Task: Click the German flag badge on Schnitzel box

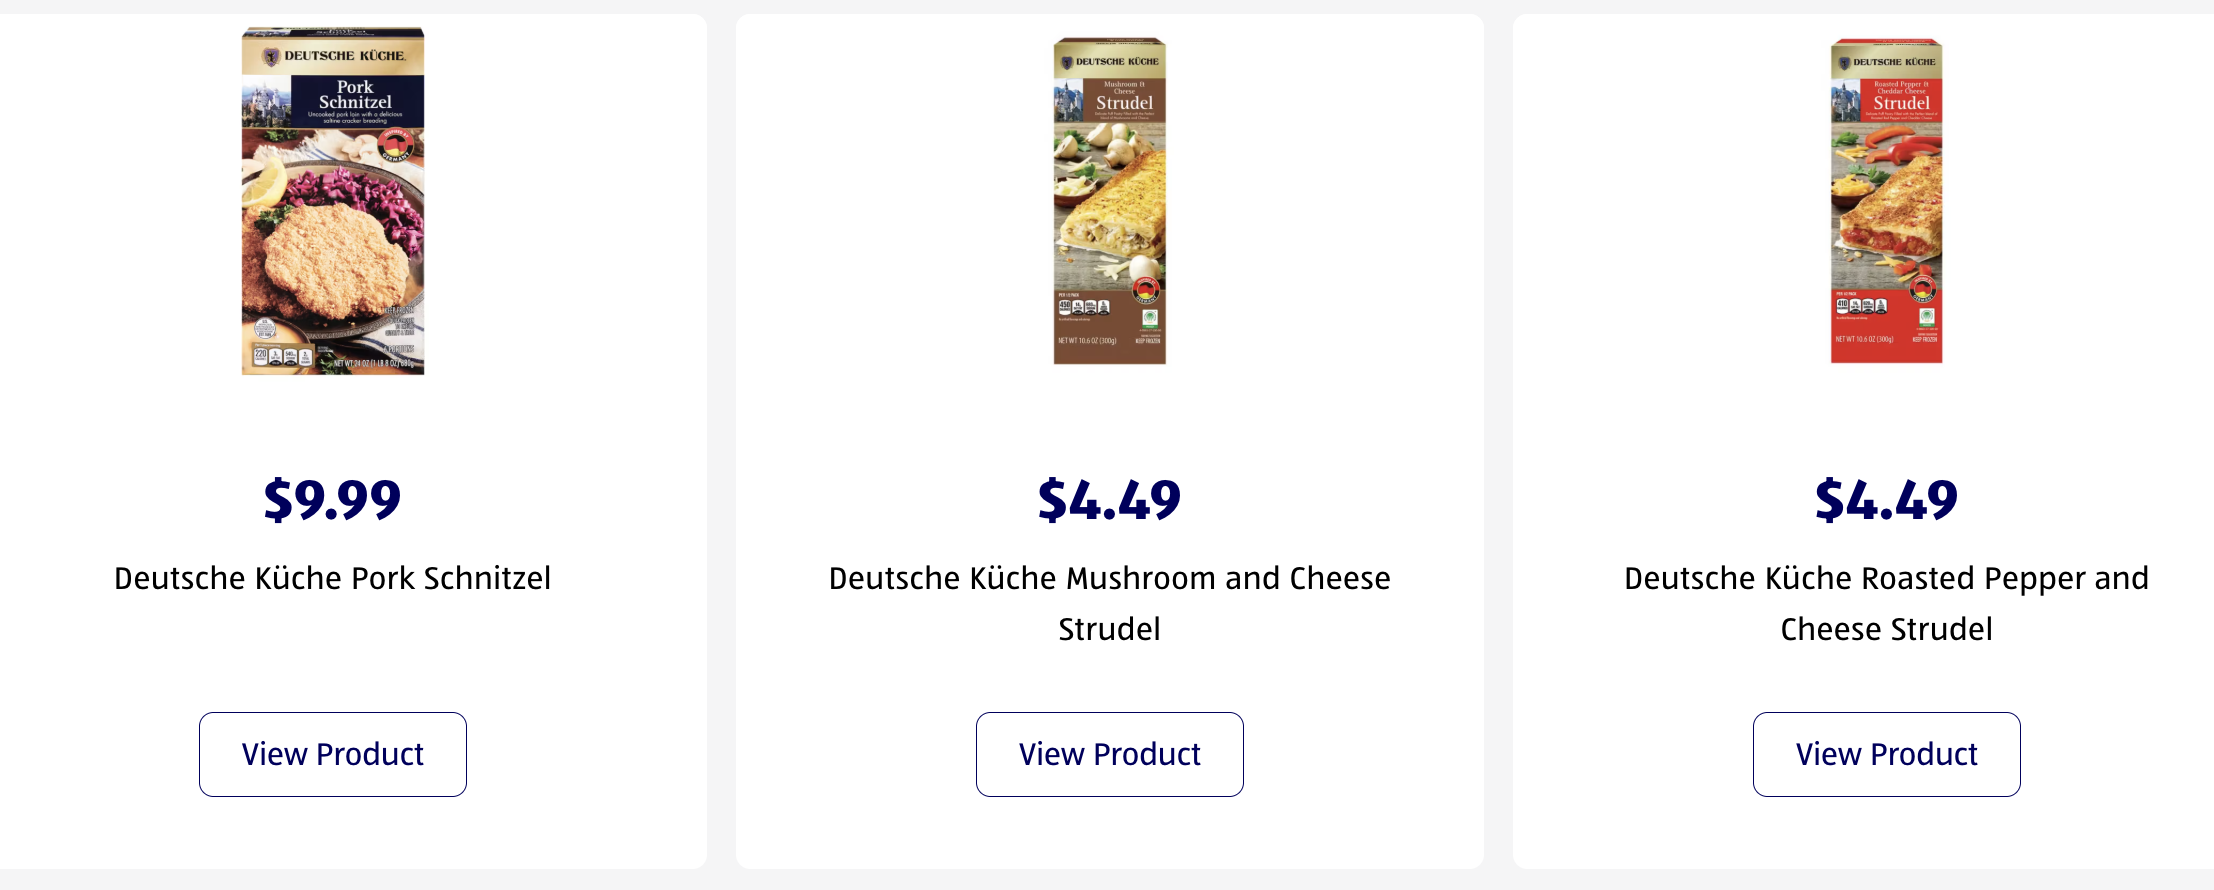Action: pyautogui.click(x=396, y=146)
